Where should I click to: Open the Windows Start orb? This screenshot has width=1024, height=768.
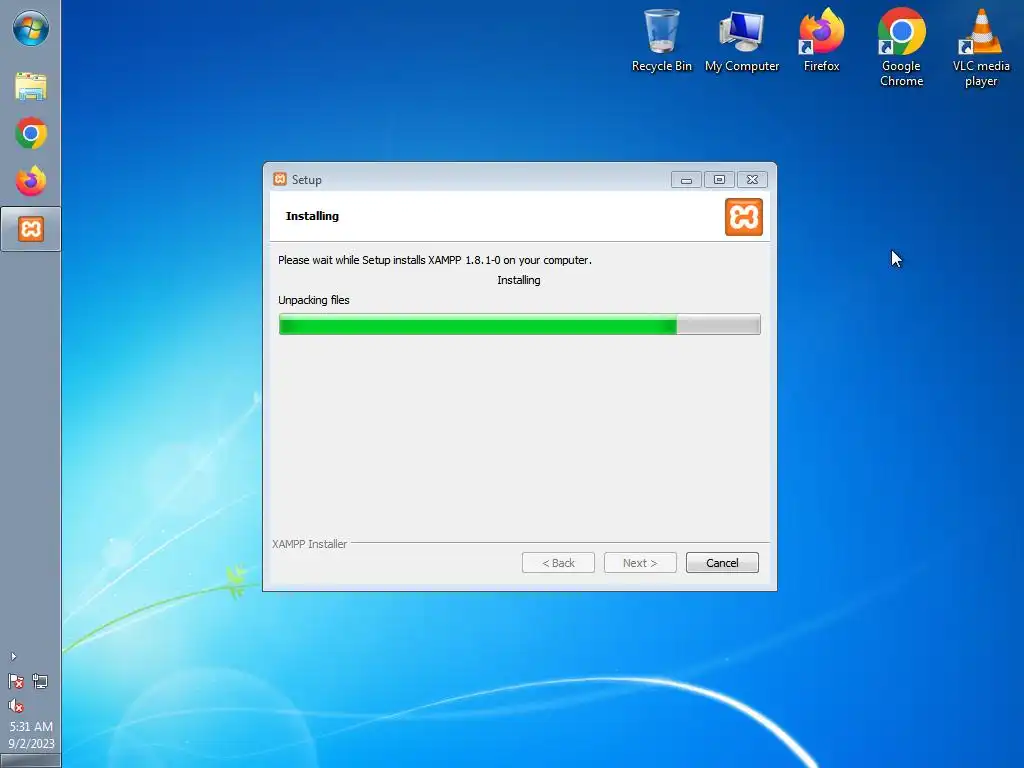[31, 29]
